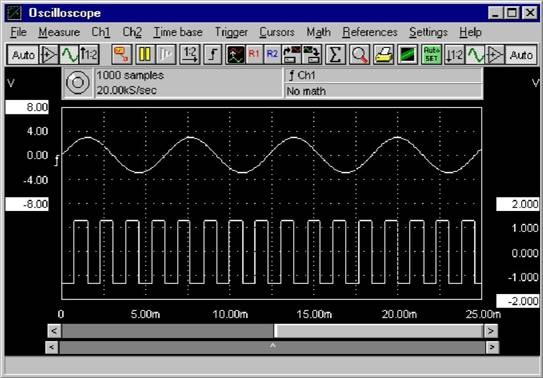The image size is (543, 378).
Task: Click the Oscilloscope title bar icon
Action: click(x=15, y=13)
